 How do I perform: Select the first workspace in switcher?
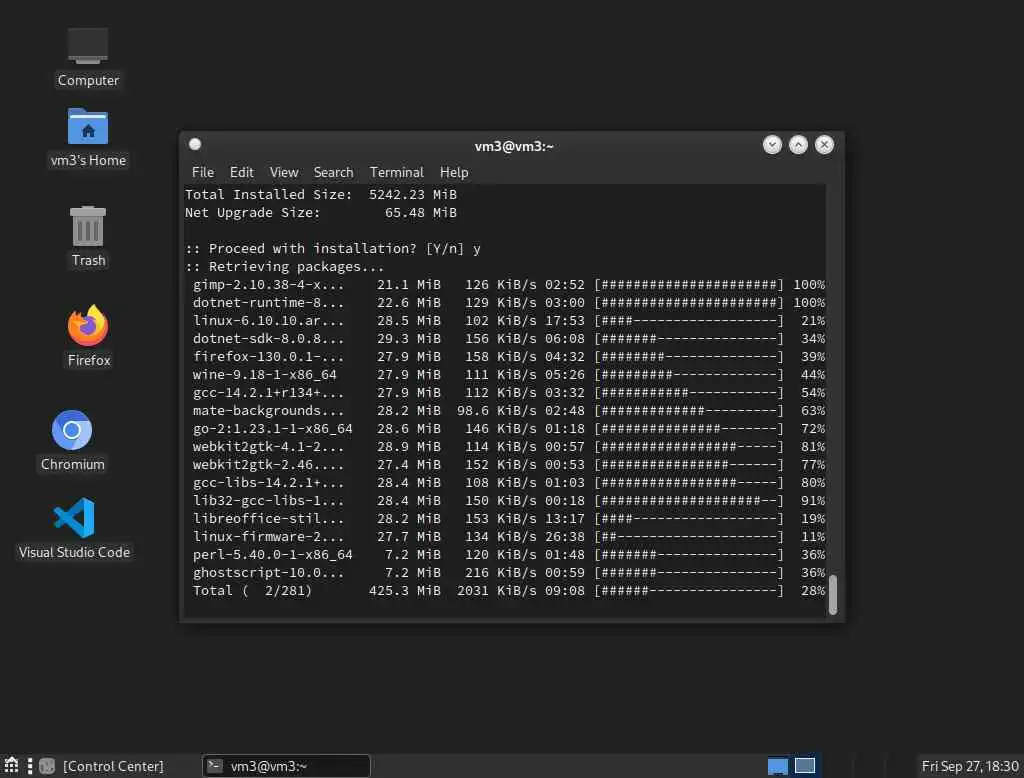pos(777,766)
